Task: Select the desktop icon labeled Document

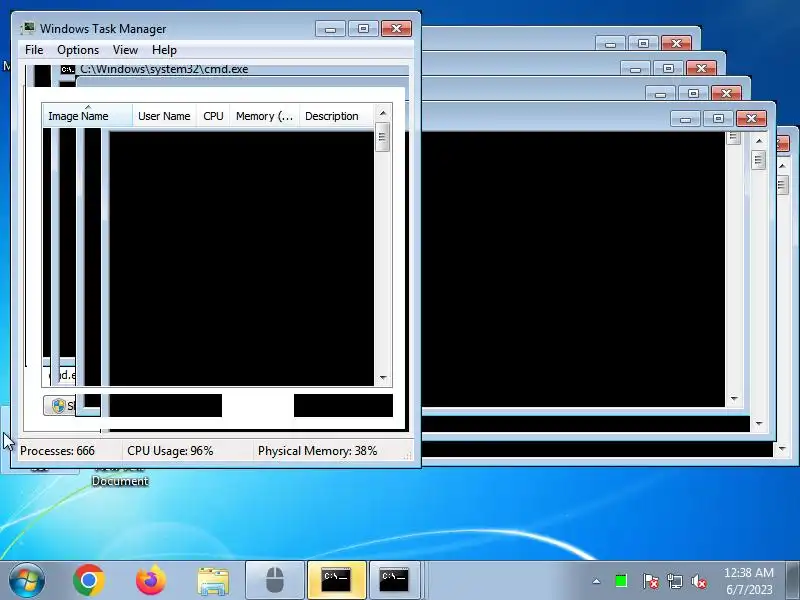Action: coord(120,481)
